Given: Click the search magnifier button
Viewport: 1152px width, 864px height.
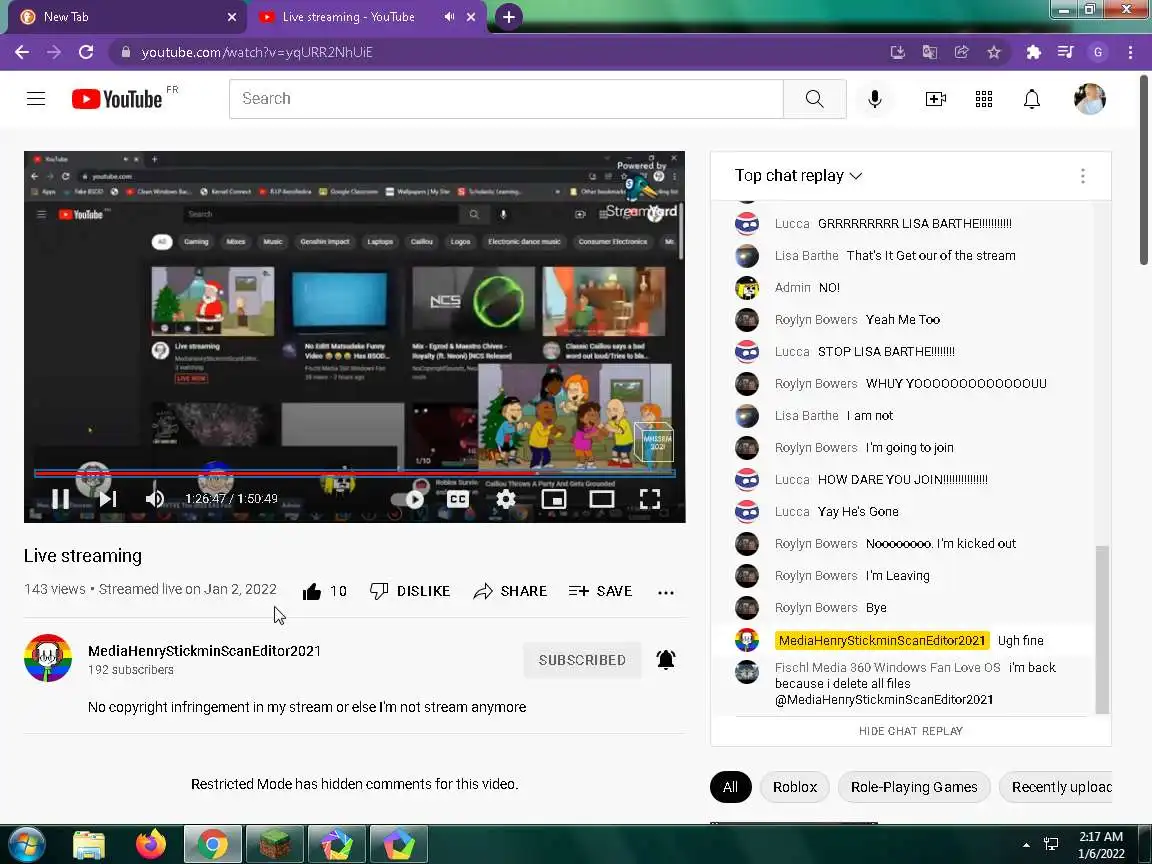Looking at the screenshot, I should [814, 98].
